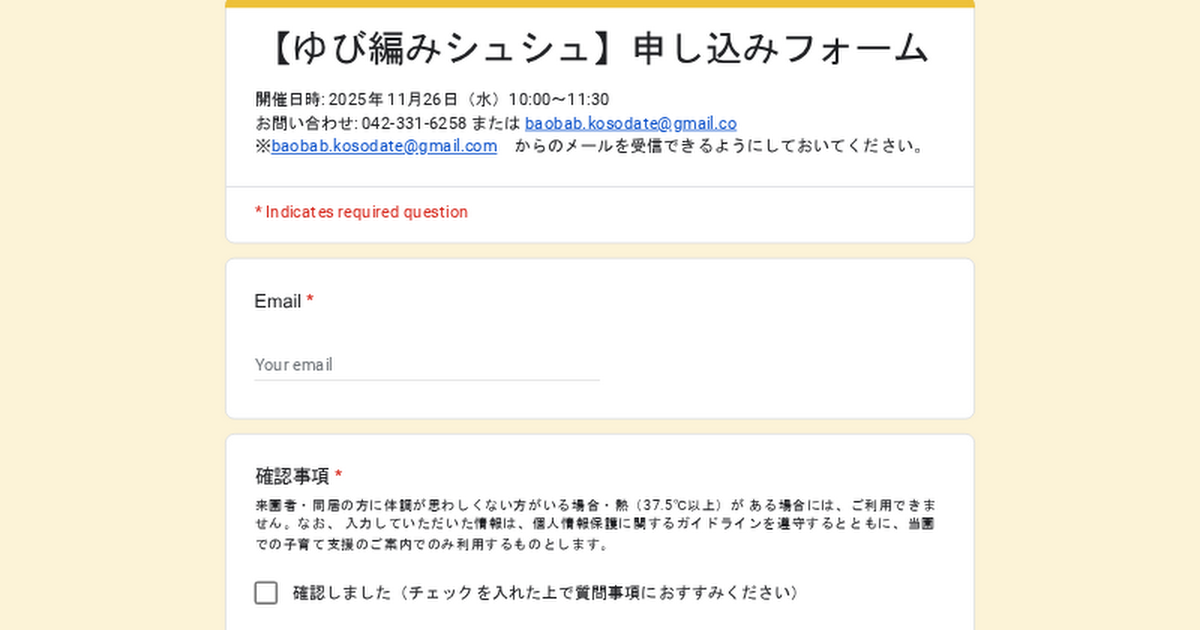
Task: Check the 確認しました confirmation checkbox
Action: (266, 593)
